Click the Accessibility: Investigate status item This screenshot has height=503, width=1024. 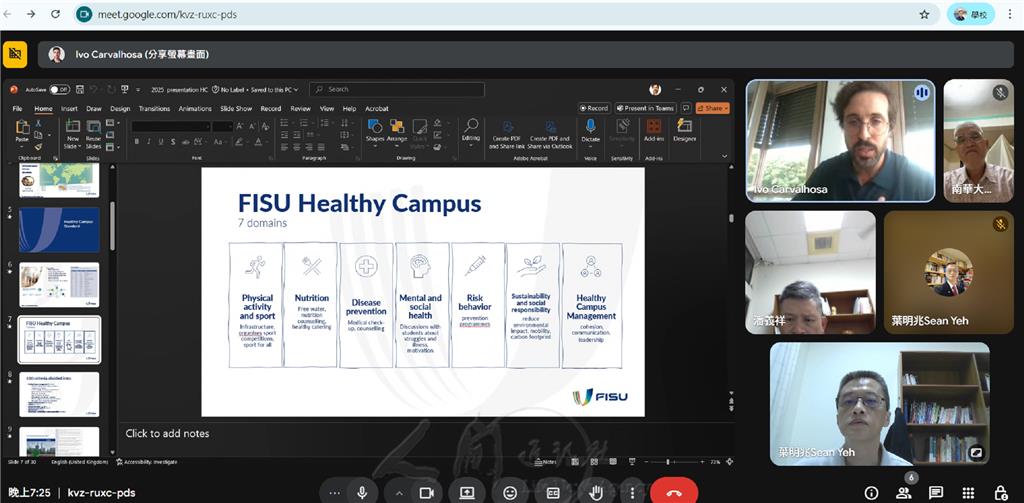[x=147, y=462]
